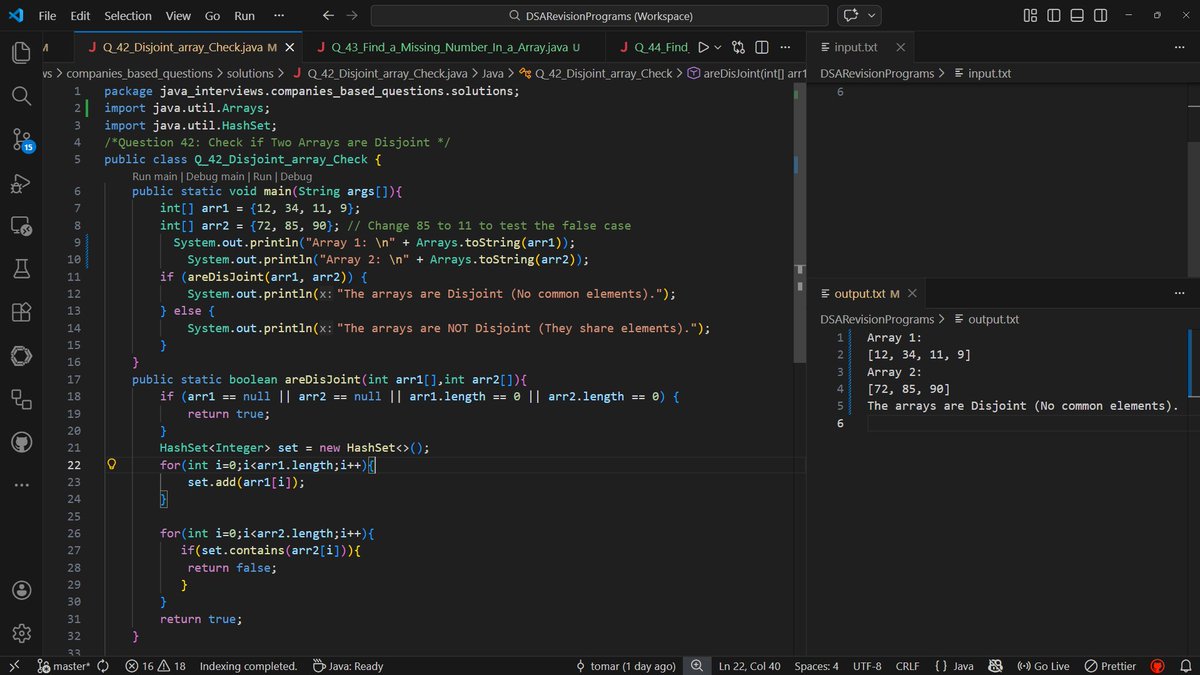1200x675 pixels.
Task: Open the Selection menu
Action: click(x=128, y=16)
